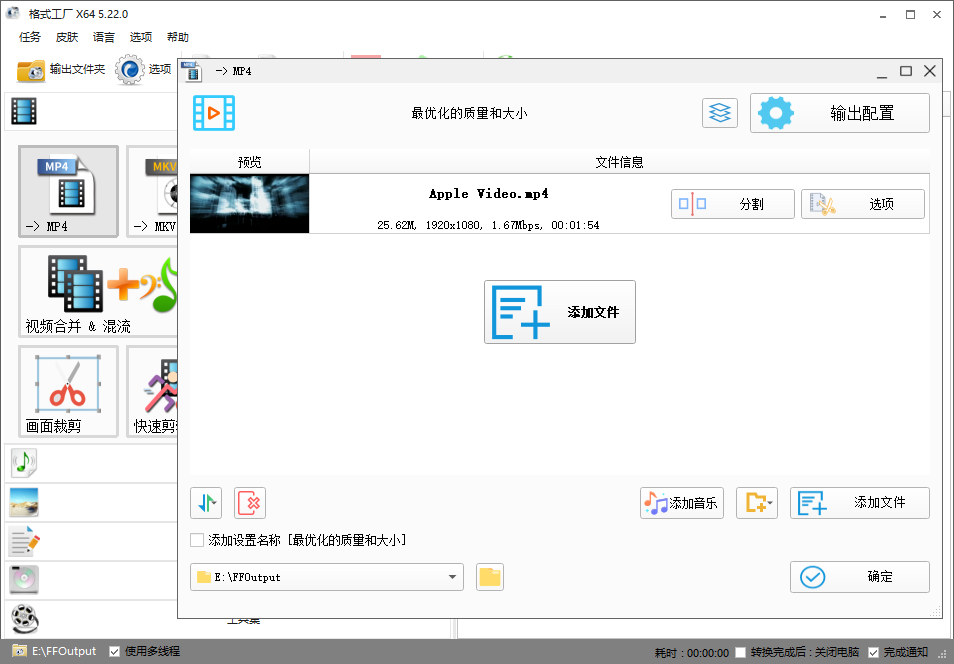Click the 选项 gear toolbar button
Screen dimensions: 954x664
(144, 70)
